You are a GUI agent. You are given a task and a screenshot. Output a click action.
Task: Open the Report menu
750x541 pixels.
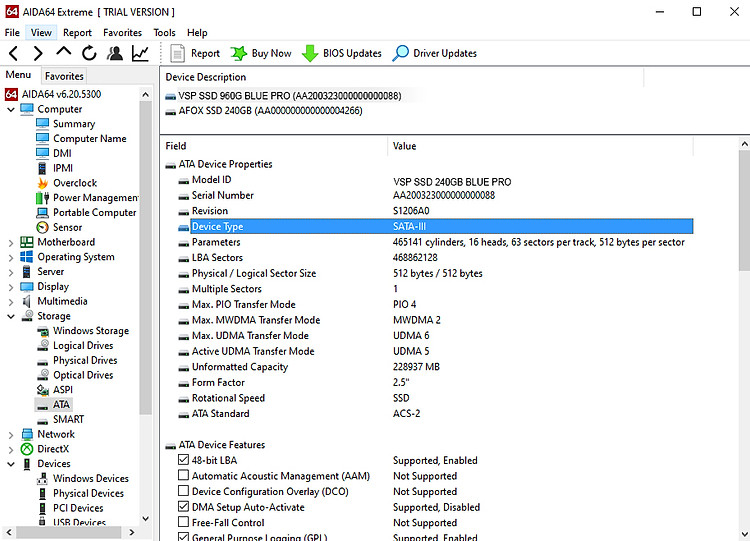(x=77, y=33)
